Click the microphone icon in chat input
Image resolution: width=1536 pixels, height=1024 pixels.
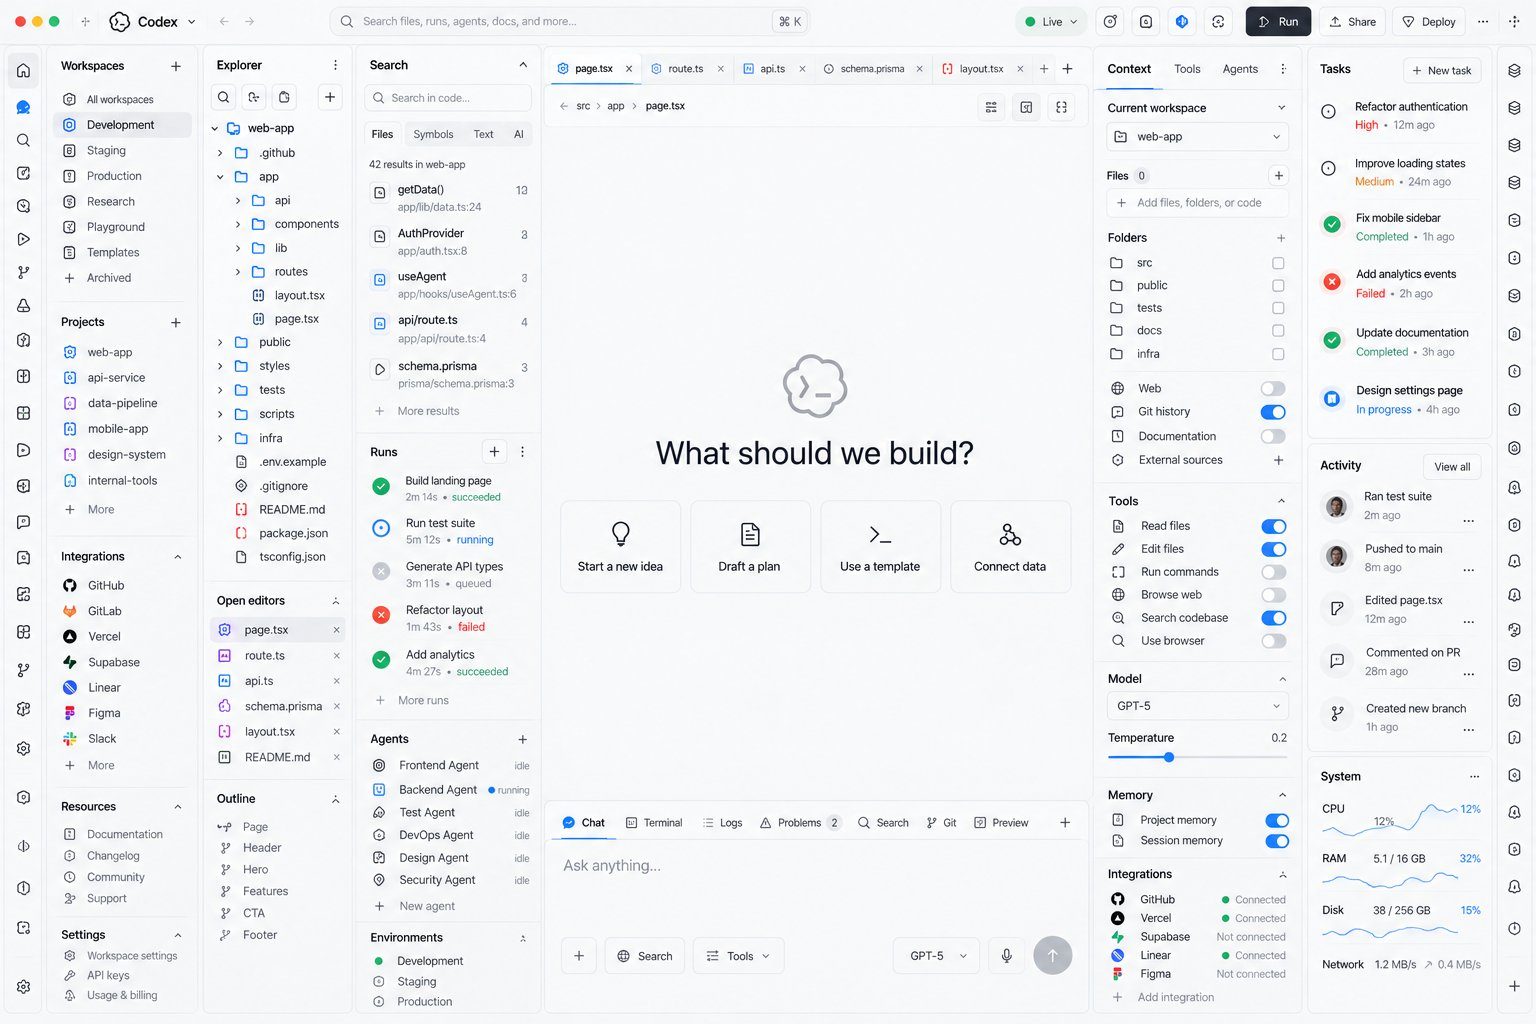point(1007,956)
